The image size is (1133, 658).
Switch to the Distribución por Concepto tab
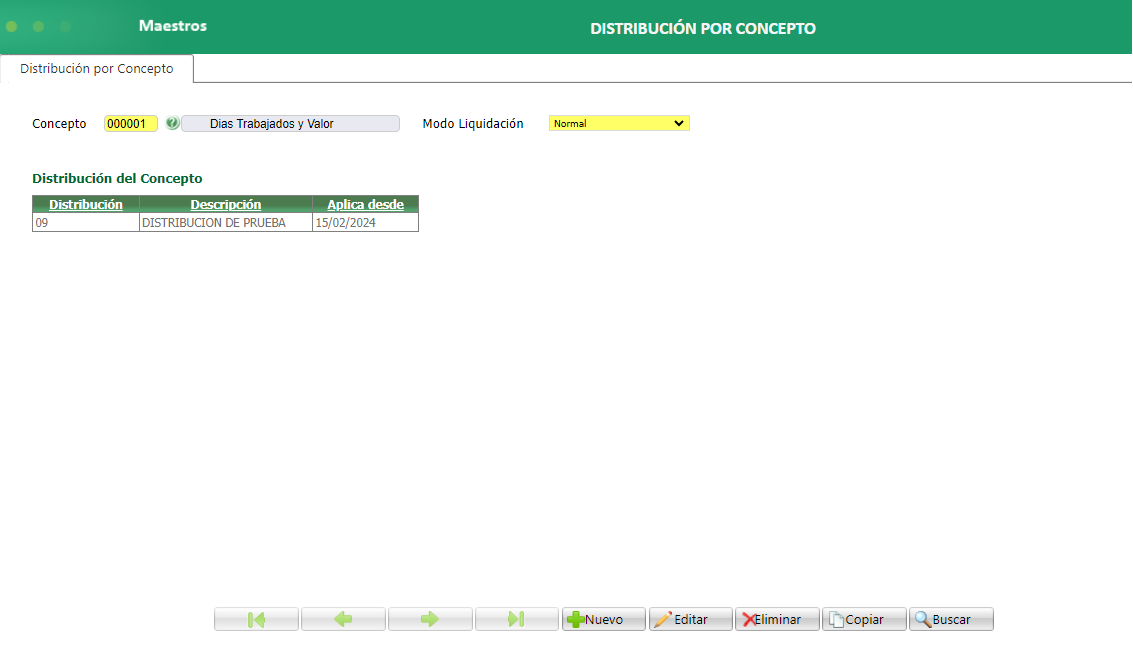(x=96, y=68)
